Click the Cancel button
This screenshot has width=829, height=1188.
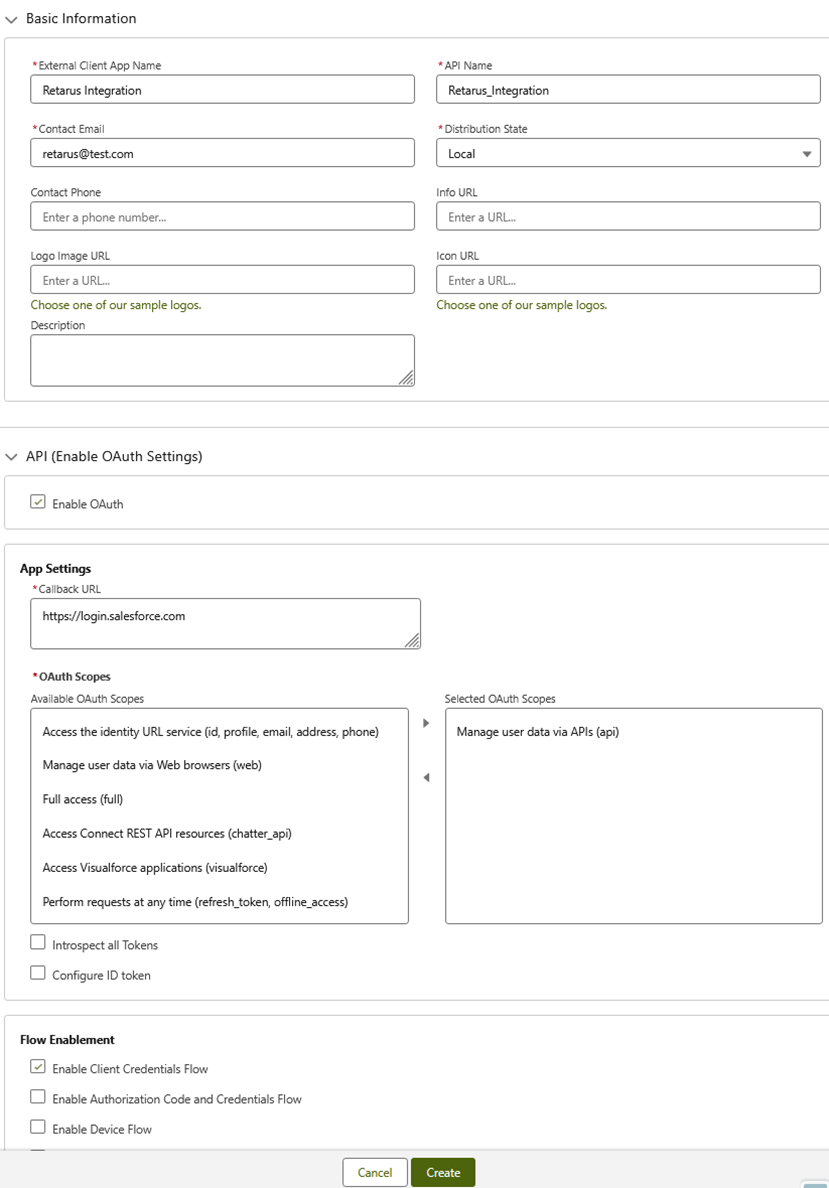point(375,1172)
